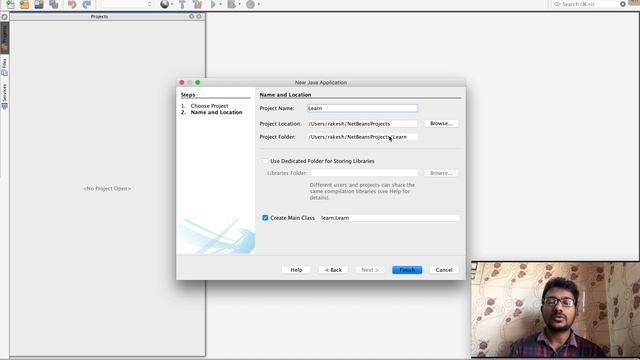
Task: Click the Profile Project icon
Action: tap(251, 4)
